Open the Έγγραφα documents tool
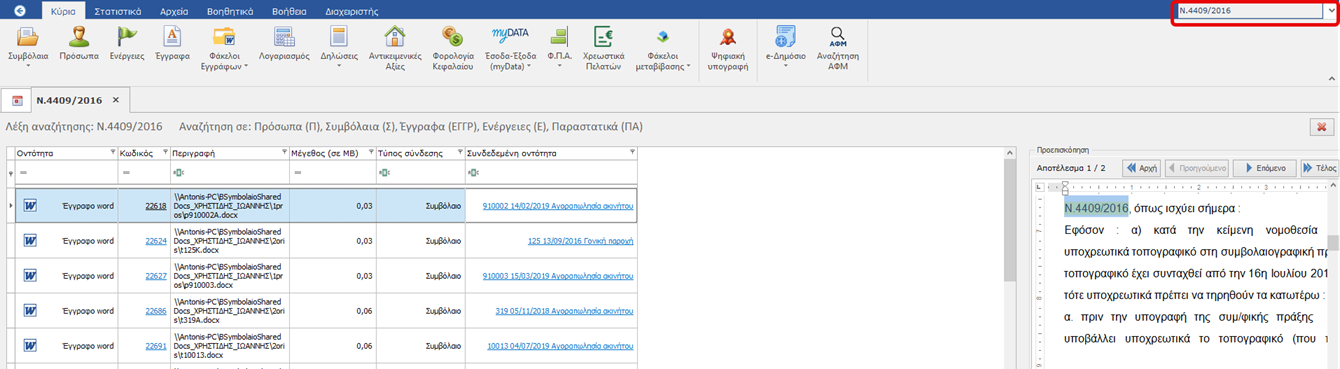Image resolution: width=1340 pixels, height=369 pixels. [x=172, y=45]
